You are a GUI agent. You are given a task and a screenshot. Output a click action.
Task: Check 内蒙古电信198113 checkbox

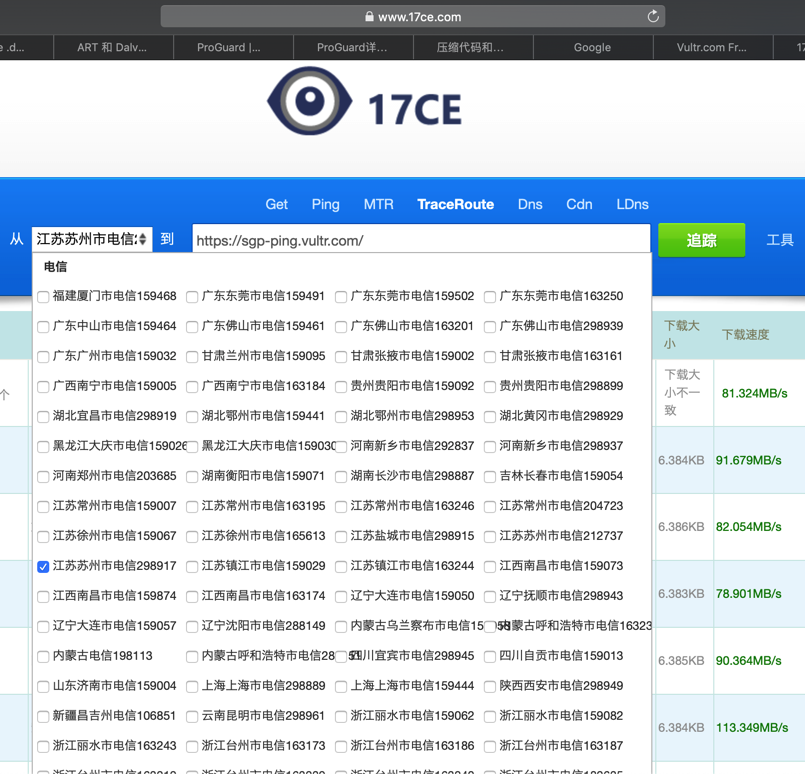pyautogui.click(x=43, y=656)
